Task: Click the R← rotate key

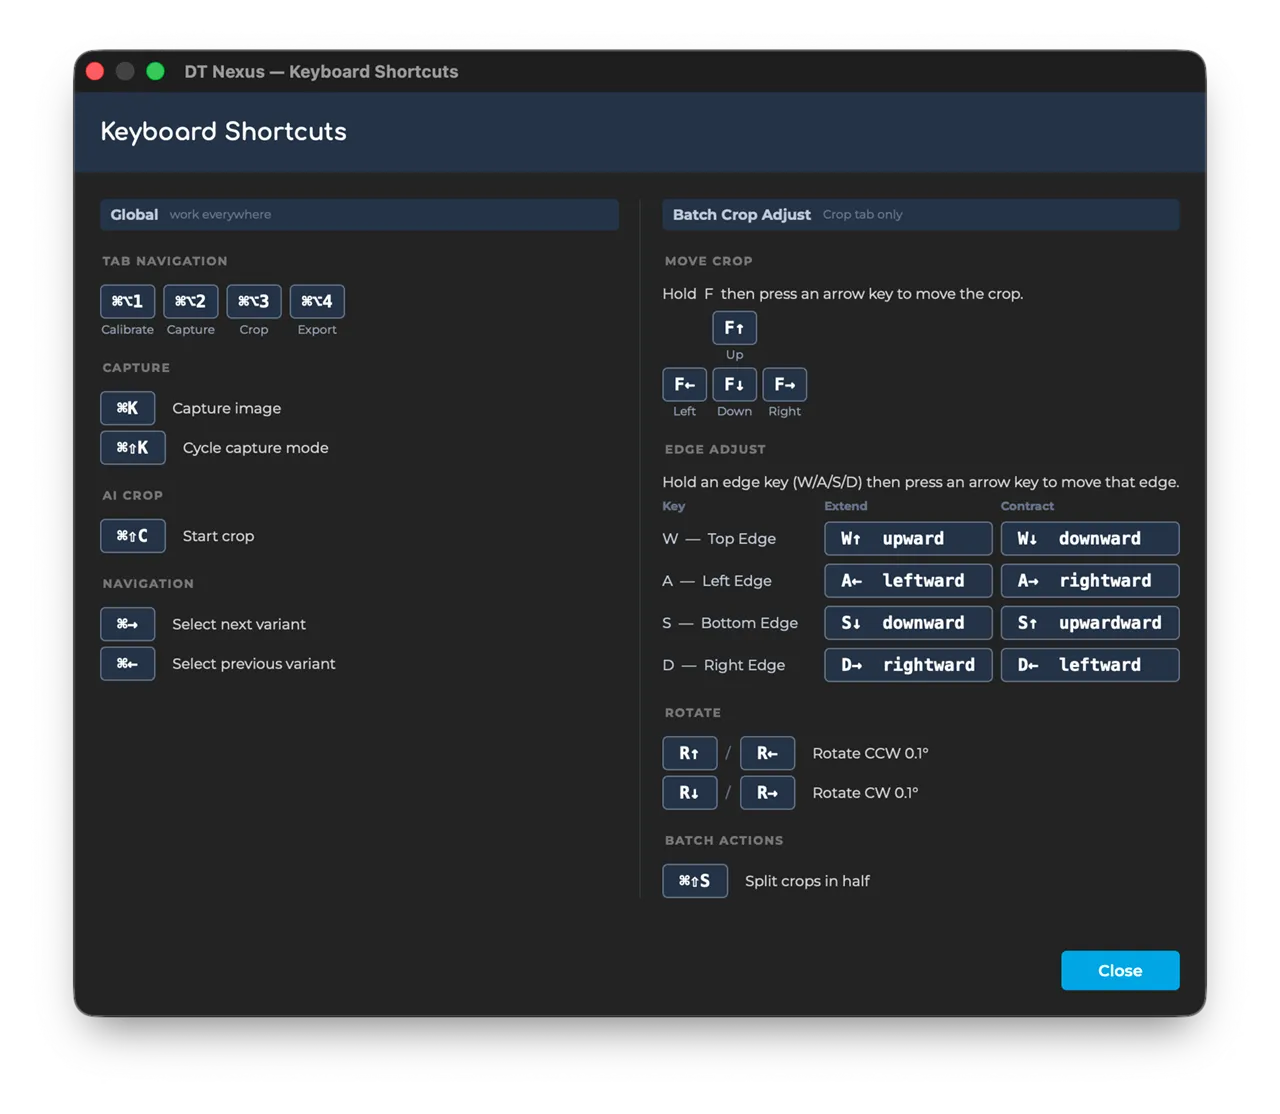Action: click(767, 753)
